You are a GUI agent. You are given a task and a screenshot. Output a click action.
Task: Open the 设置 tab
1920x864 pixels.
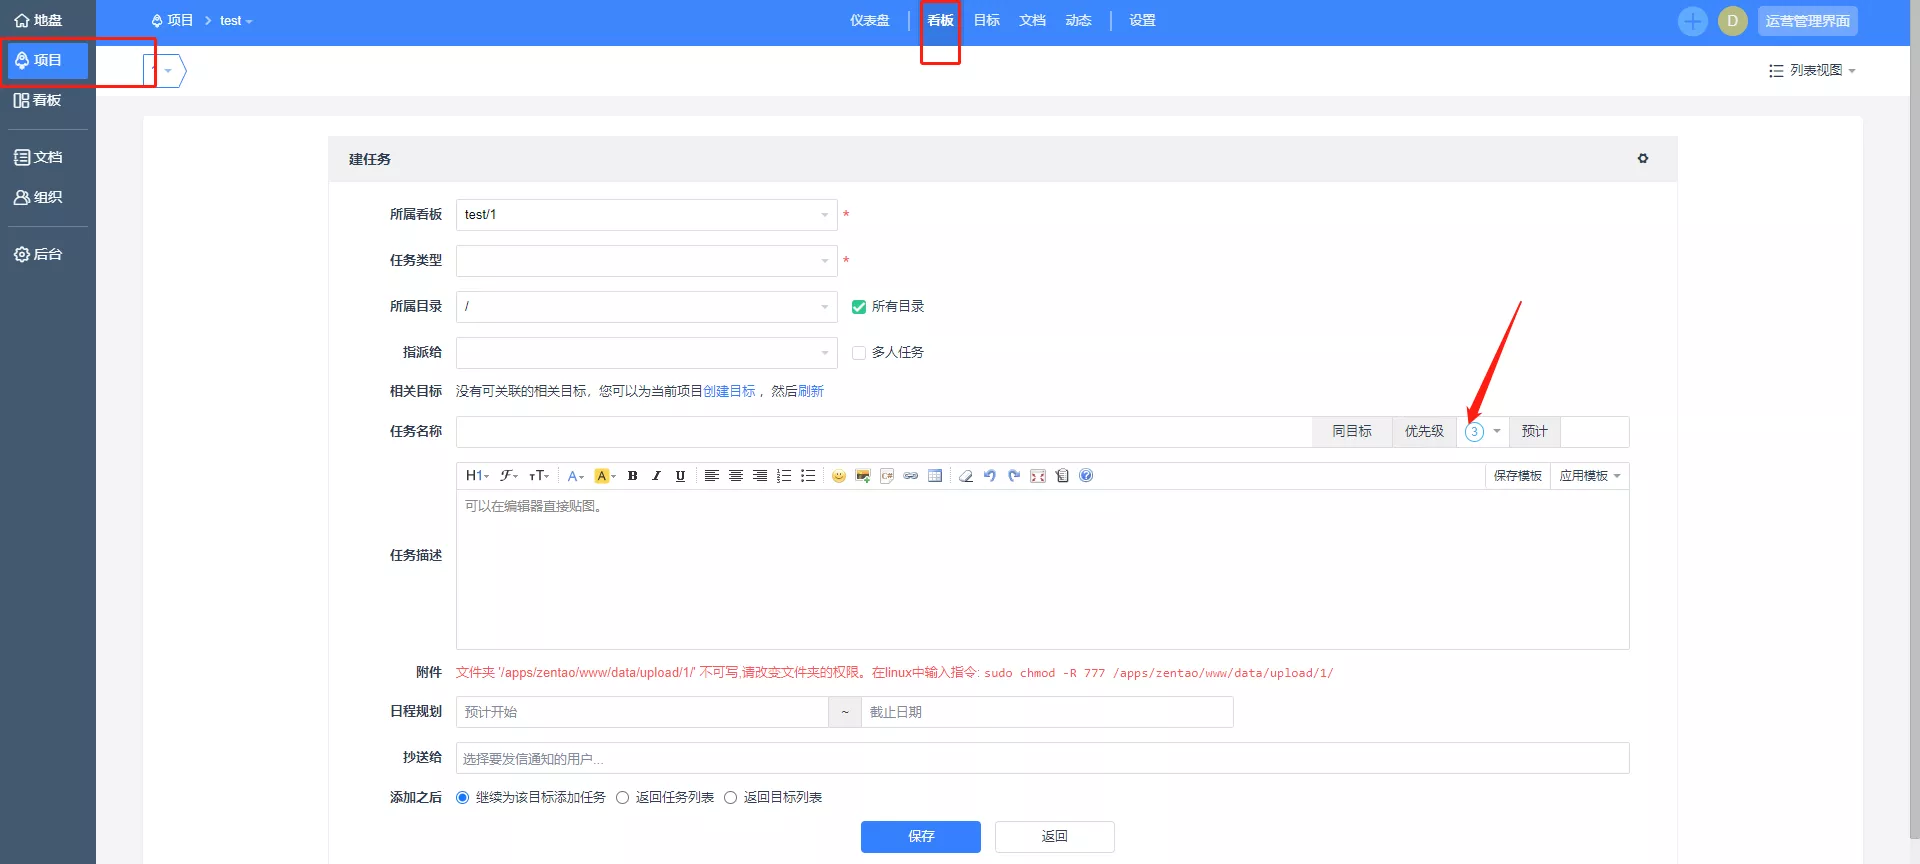(1143, 21)
